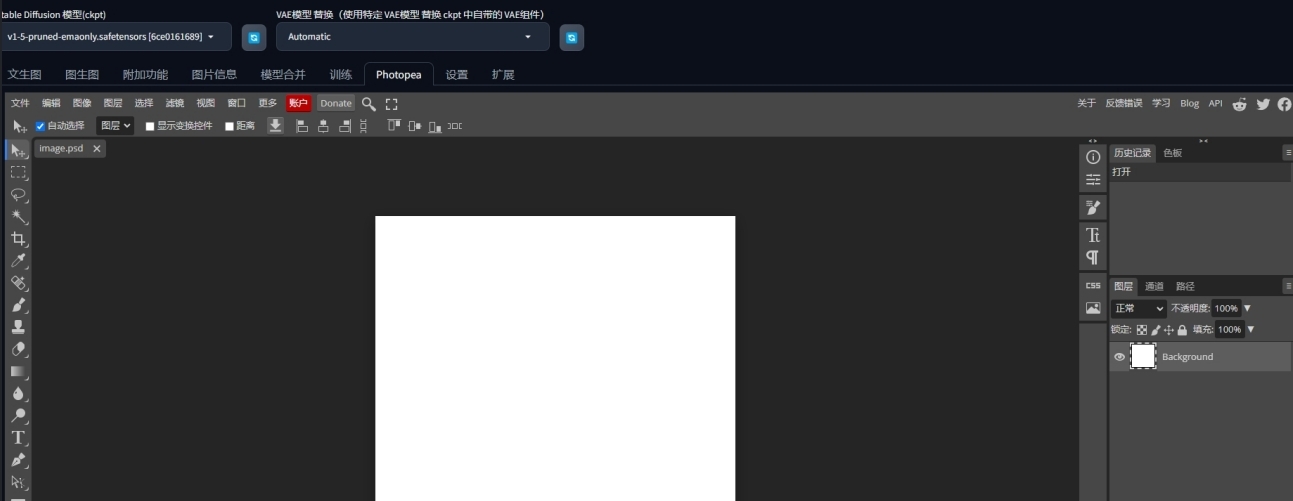
Task: Open the 滤镜 menu
Action: click(175, 103)
